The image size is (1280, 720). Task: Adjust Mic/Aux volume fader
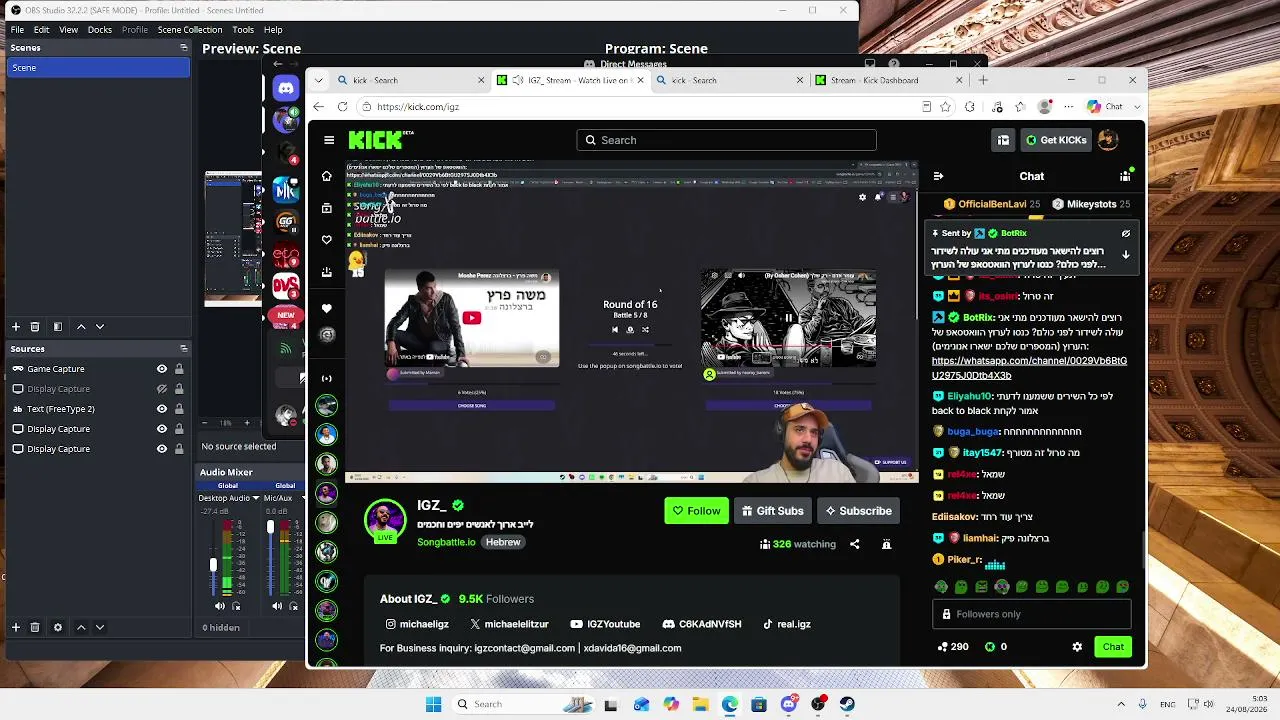270,527
